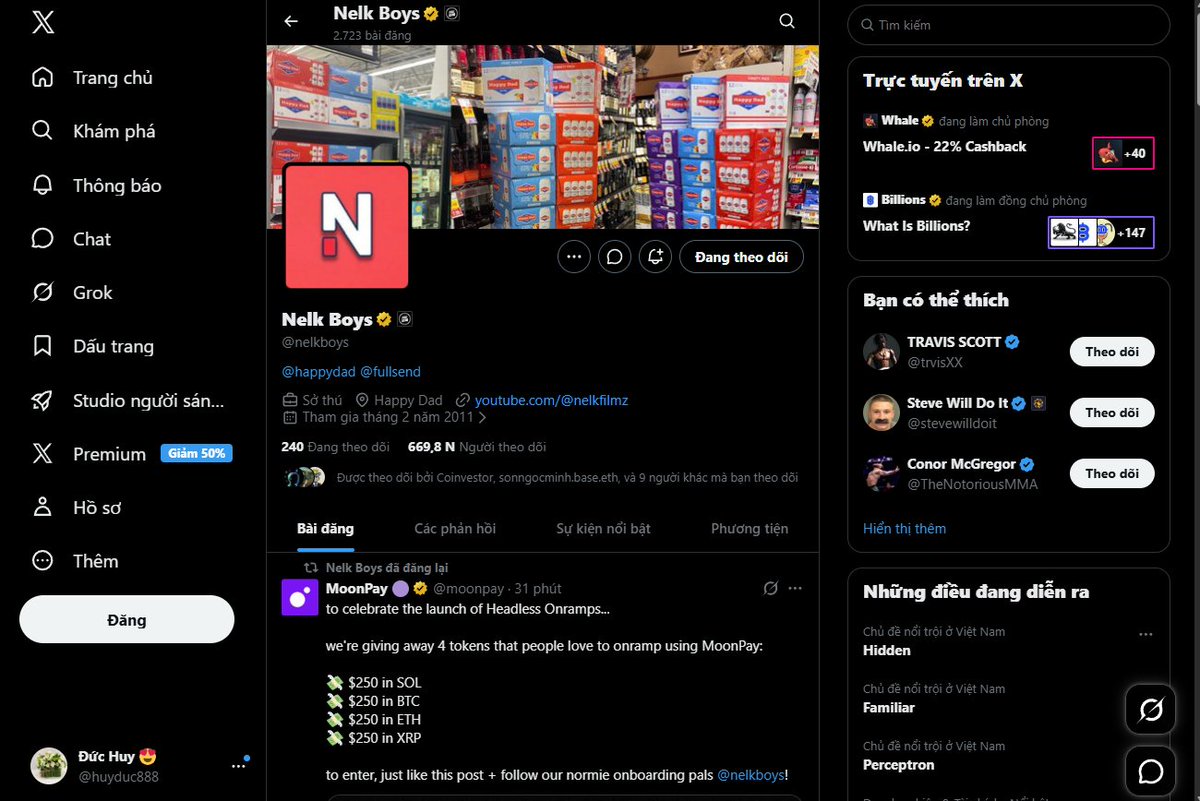Open the Happy Dad header banner image
The width and height of the screenshot is (1200, 801).
(543, 136)
